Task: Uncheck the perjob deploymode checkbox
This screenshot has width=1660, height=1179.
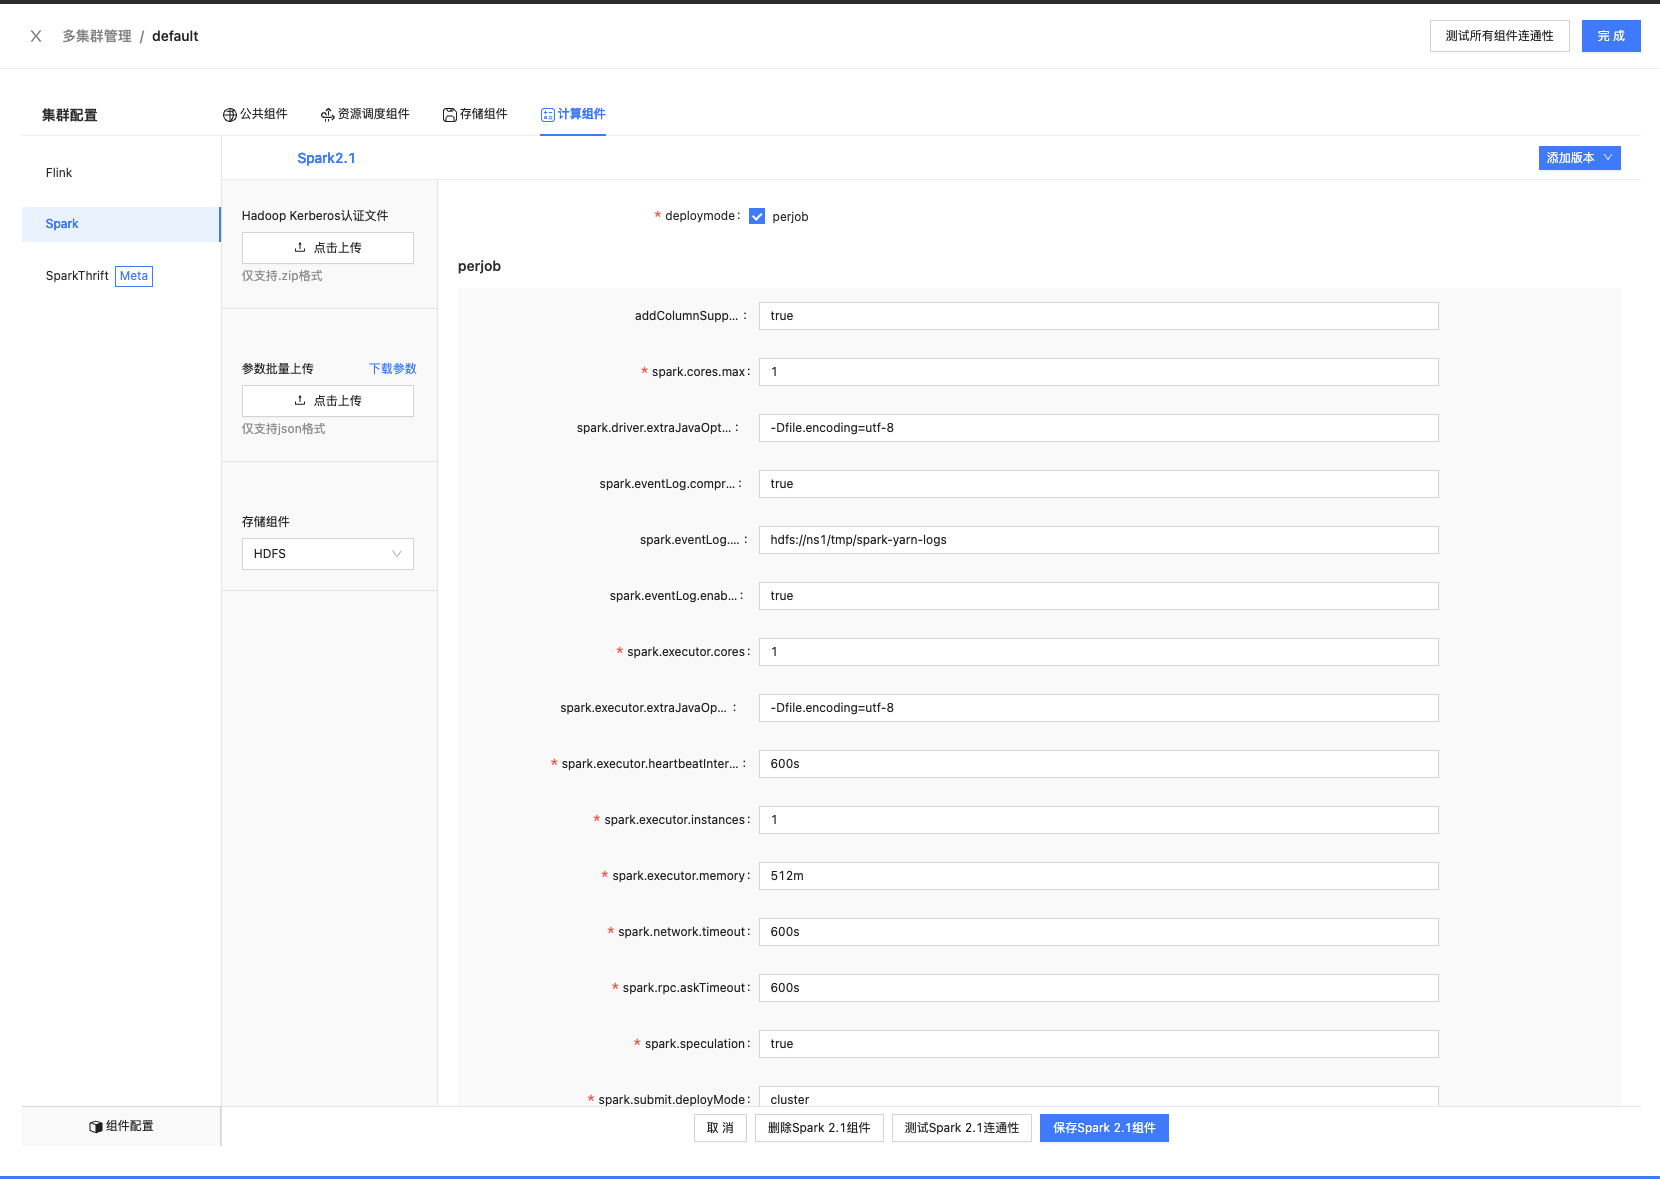Action: (x=757, y=217)
